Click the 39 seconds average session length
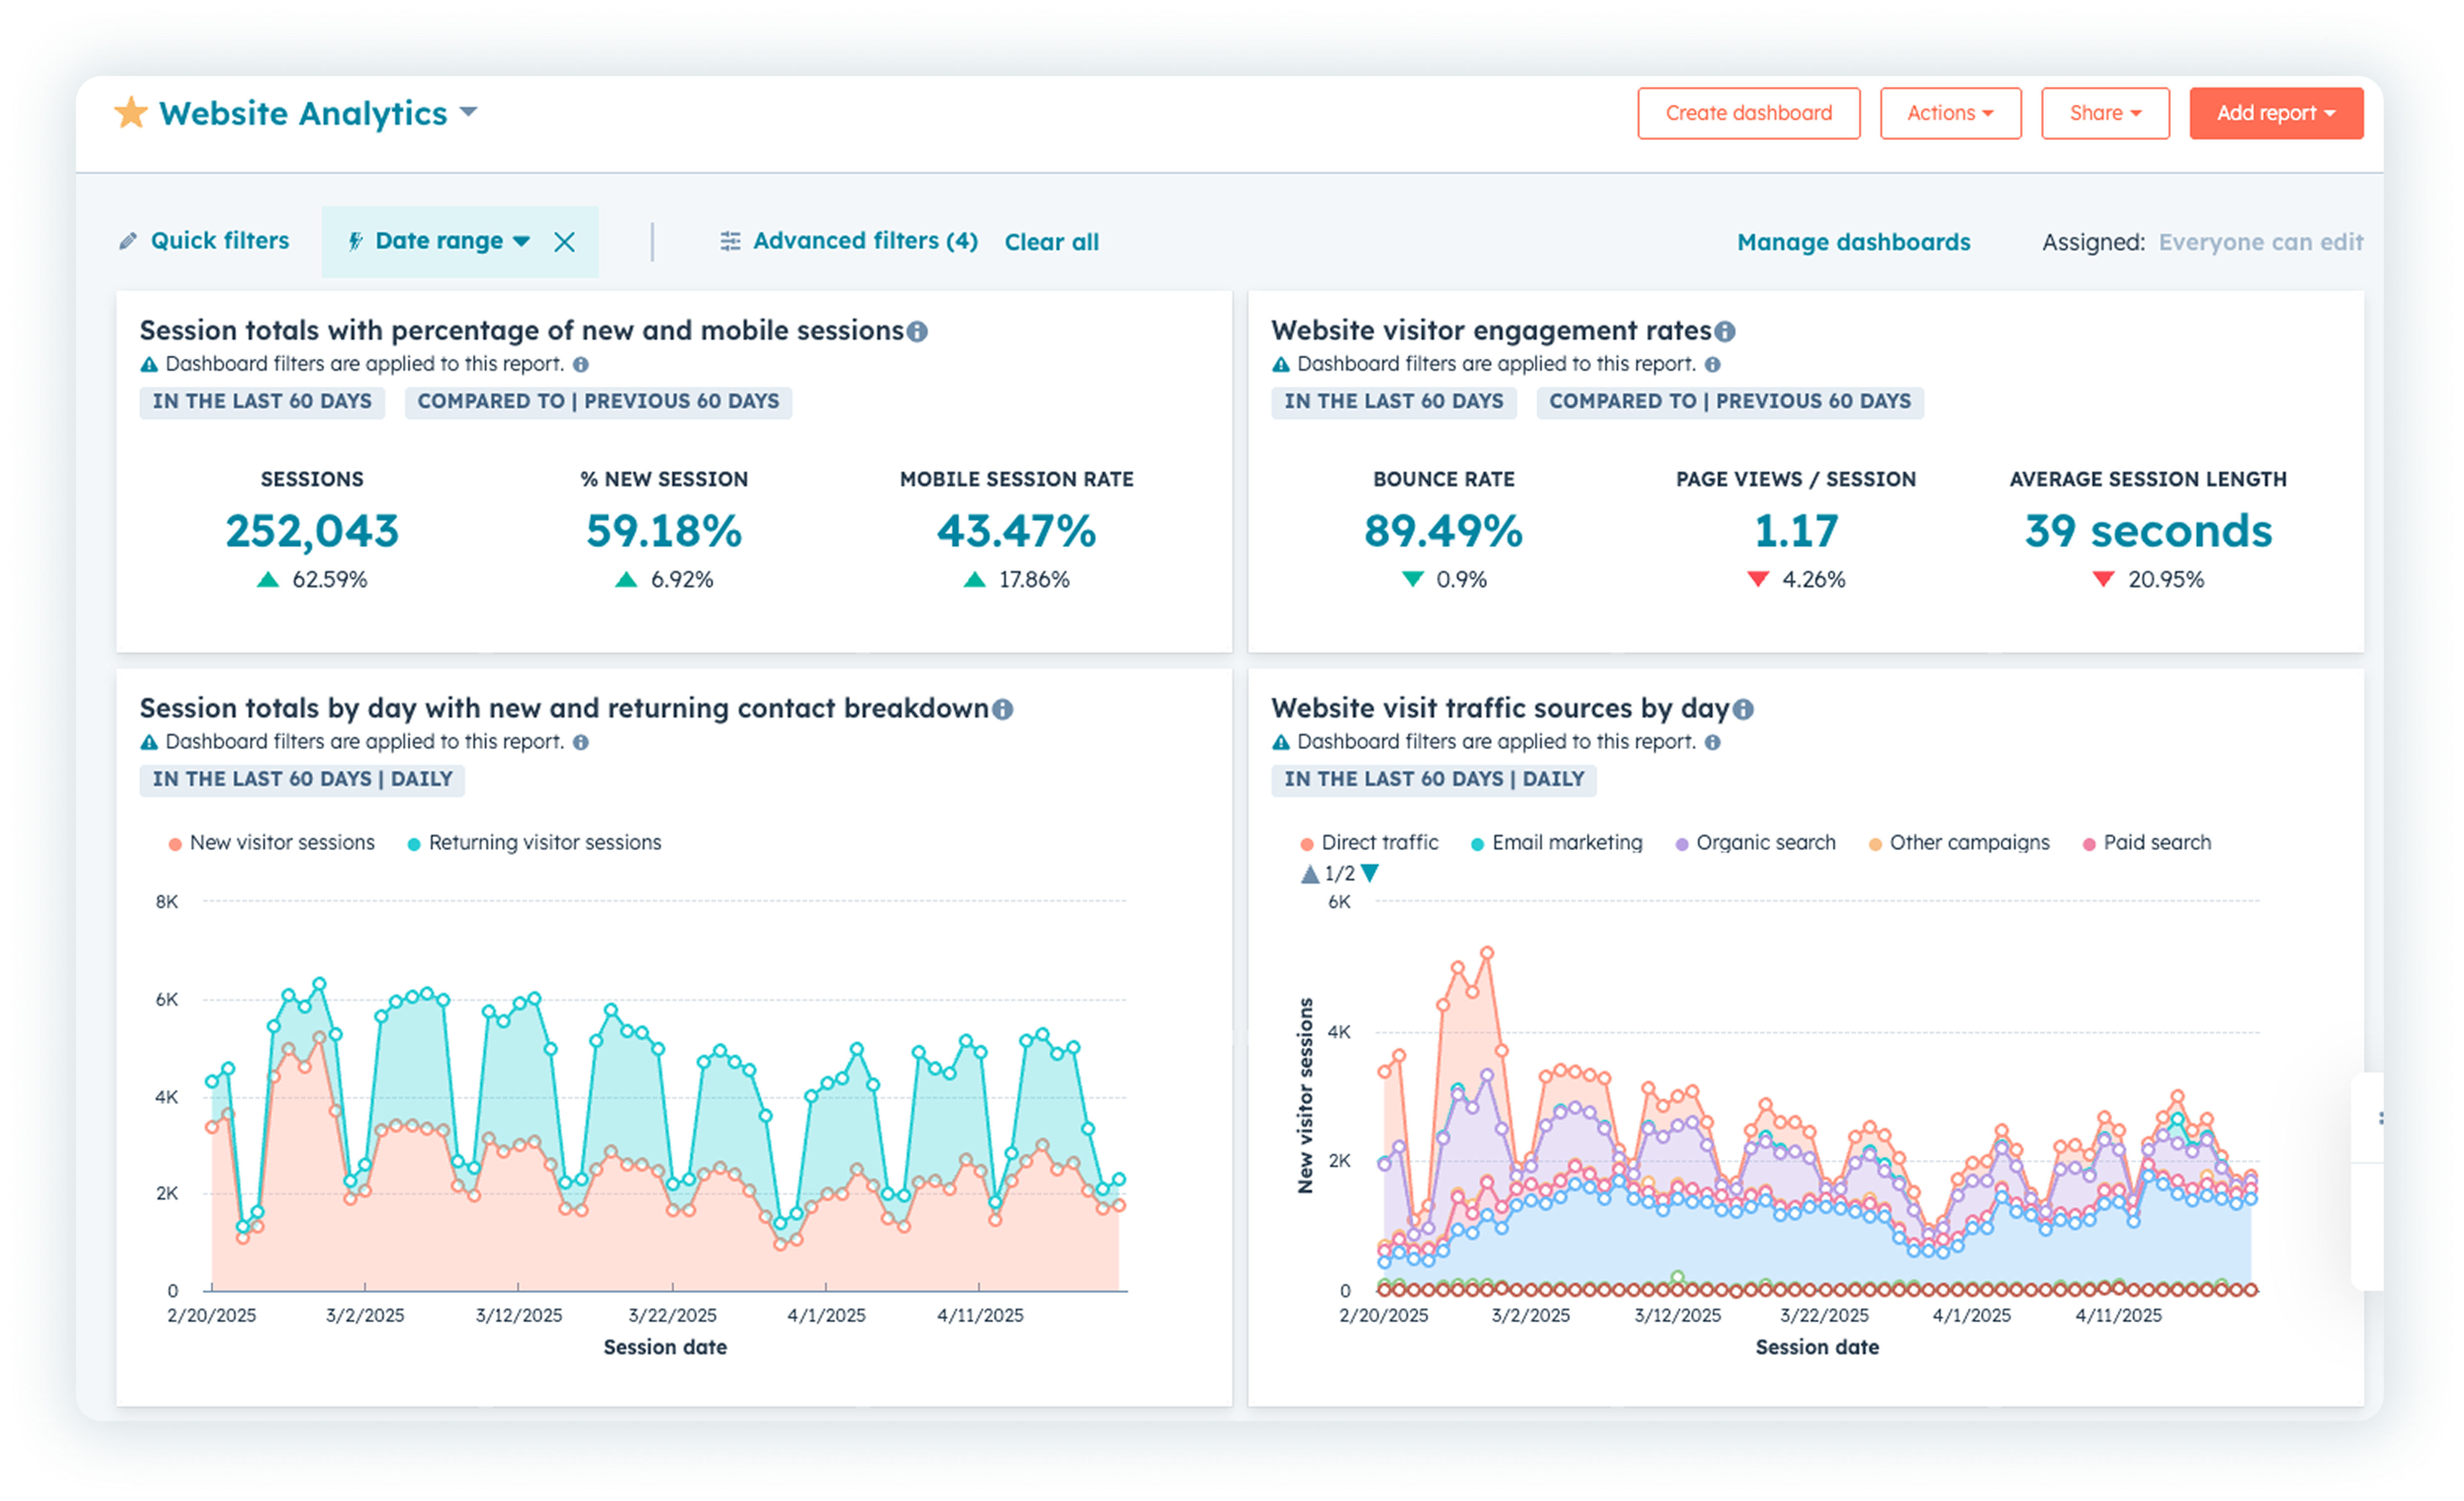This screenshot has width=2464, height=1501. [x=2149, y=531]
